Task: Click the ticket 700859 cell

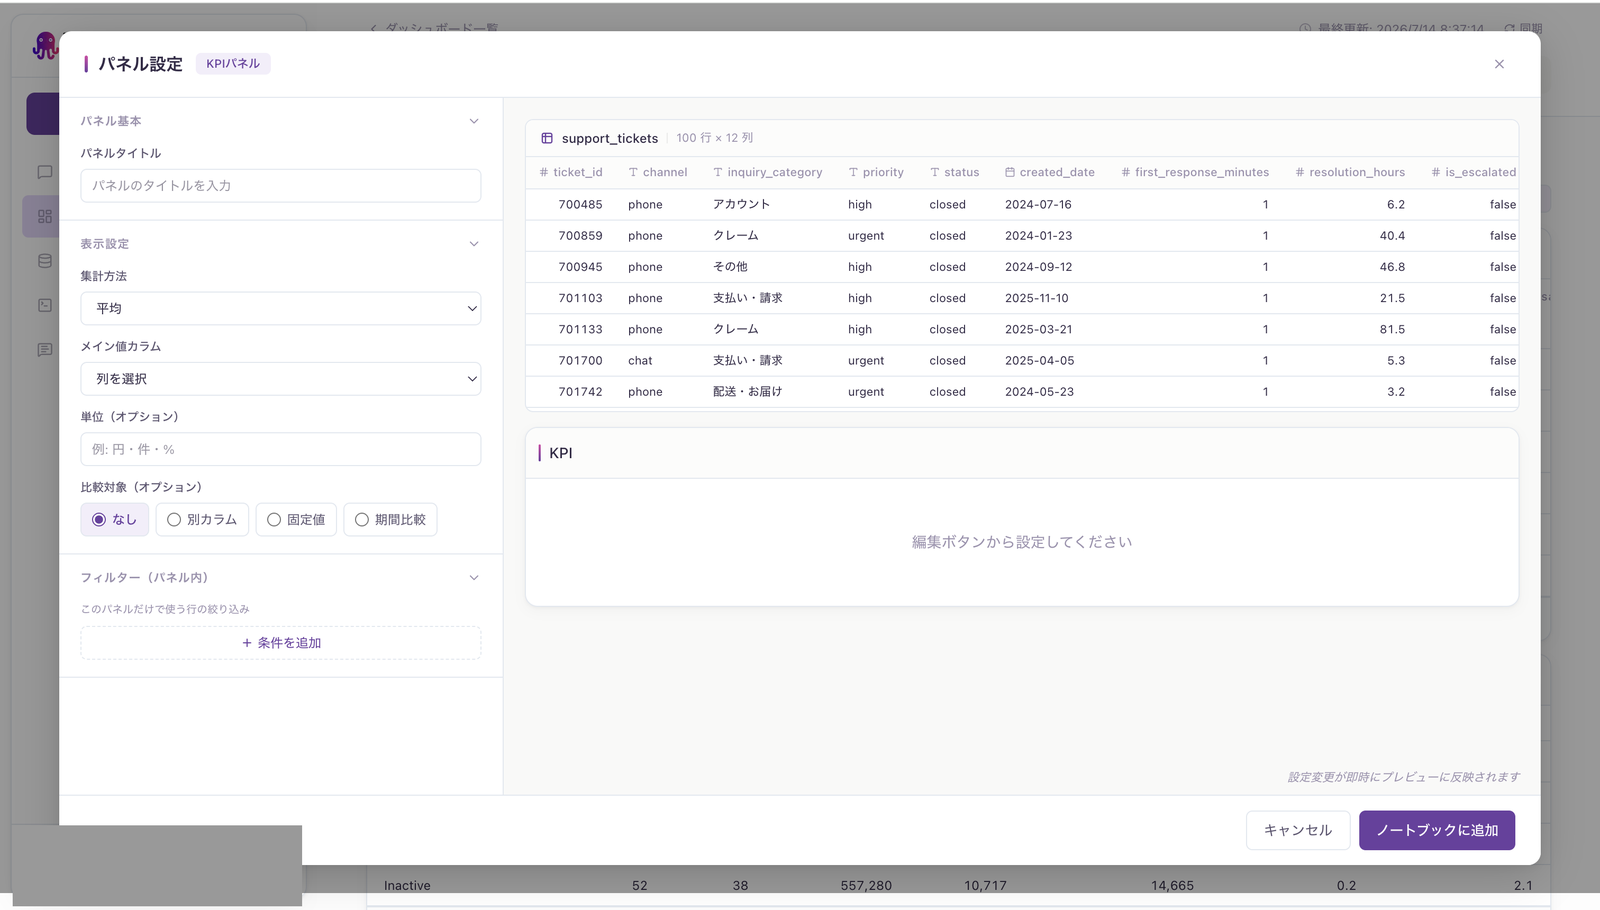Action: [x=580, y=236]
